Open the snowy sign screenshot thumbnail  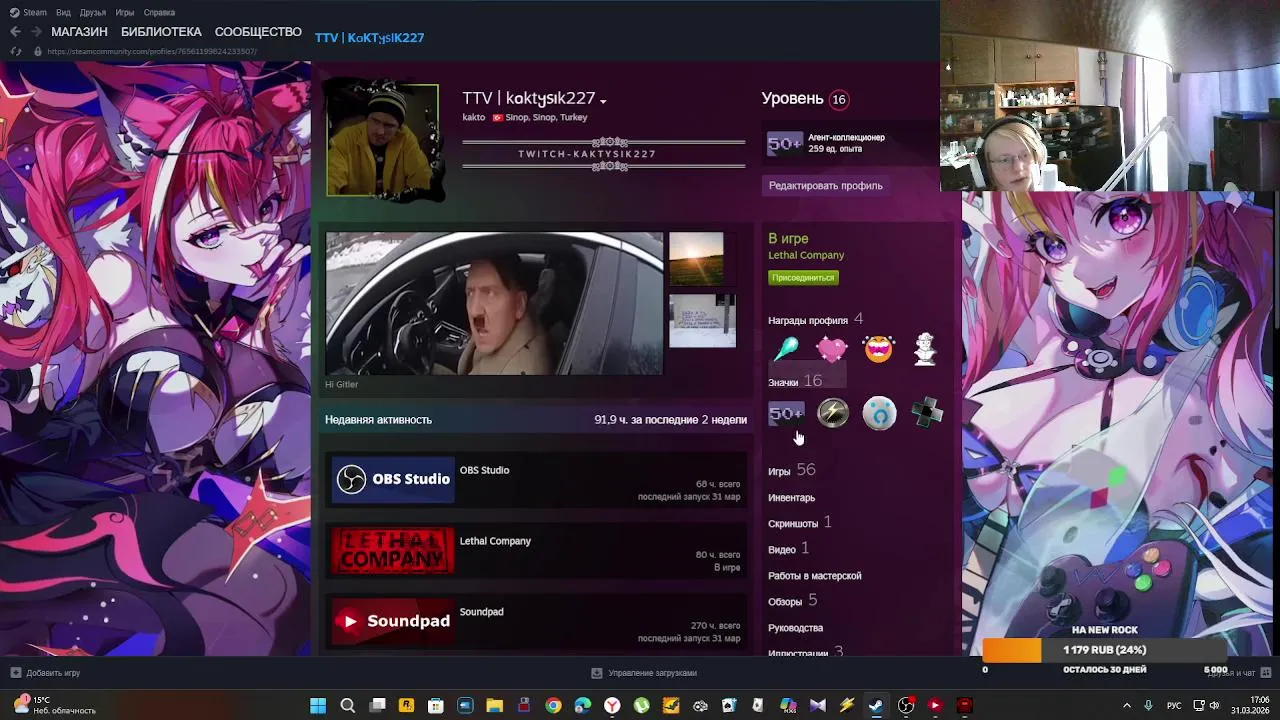pos(702,320)
